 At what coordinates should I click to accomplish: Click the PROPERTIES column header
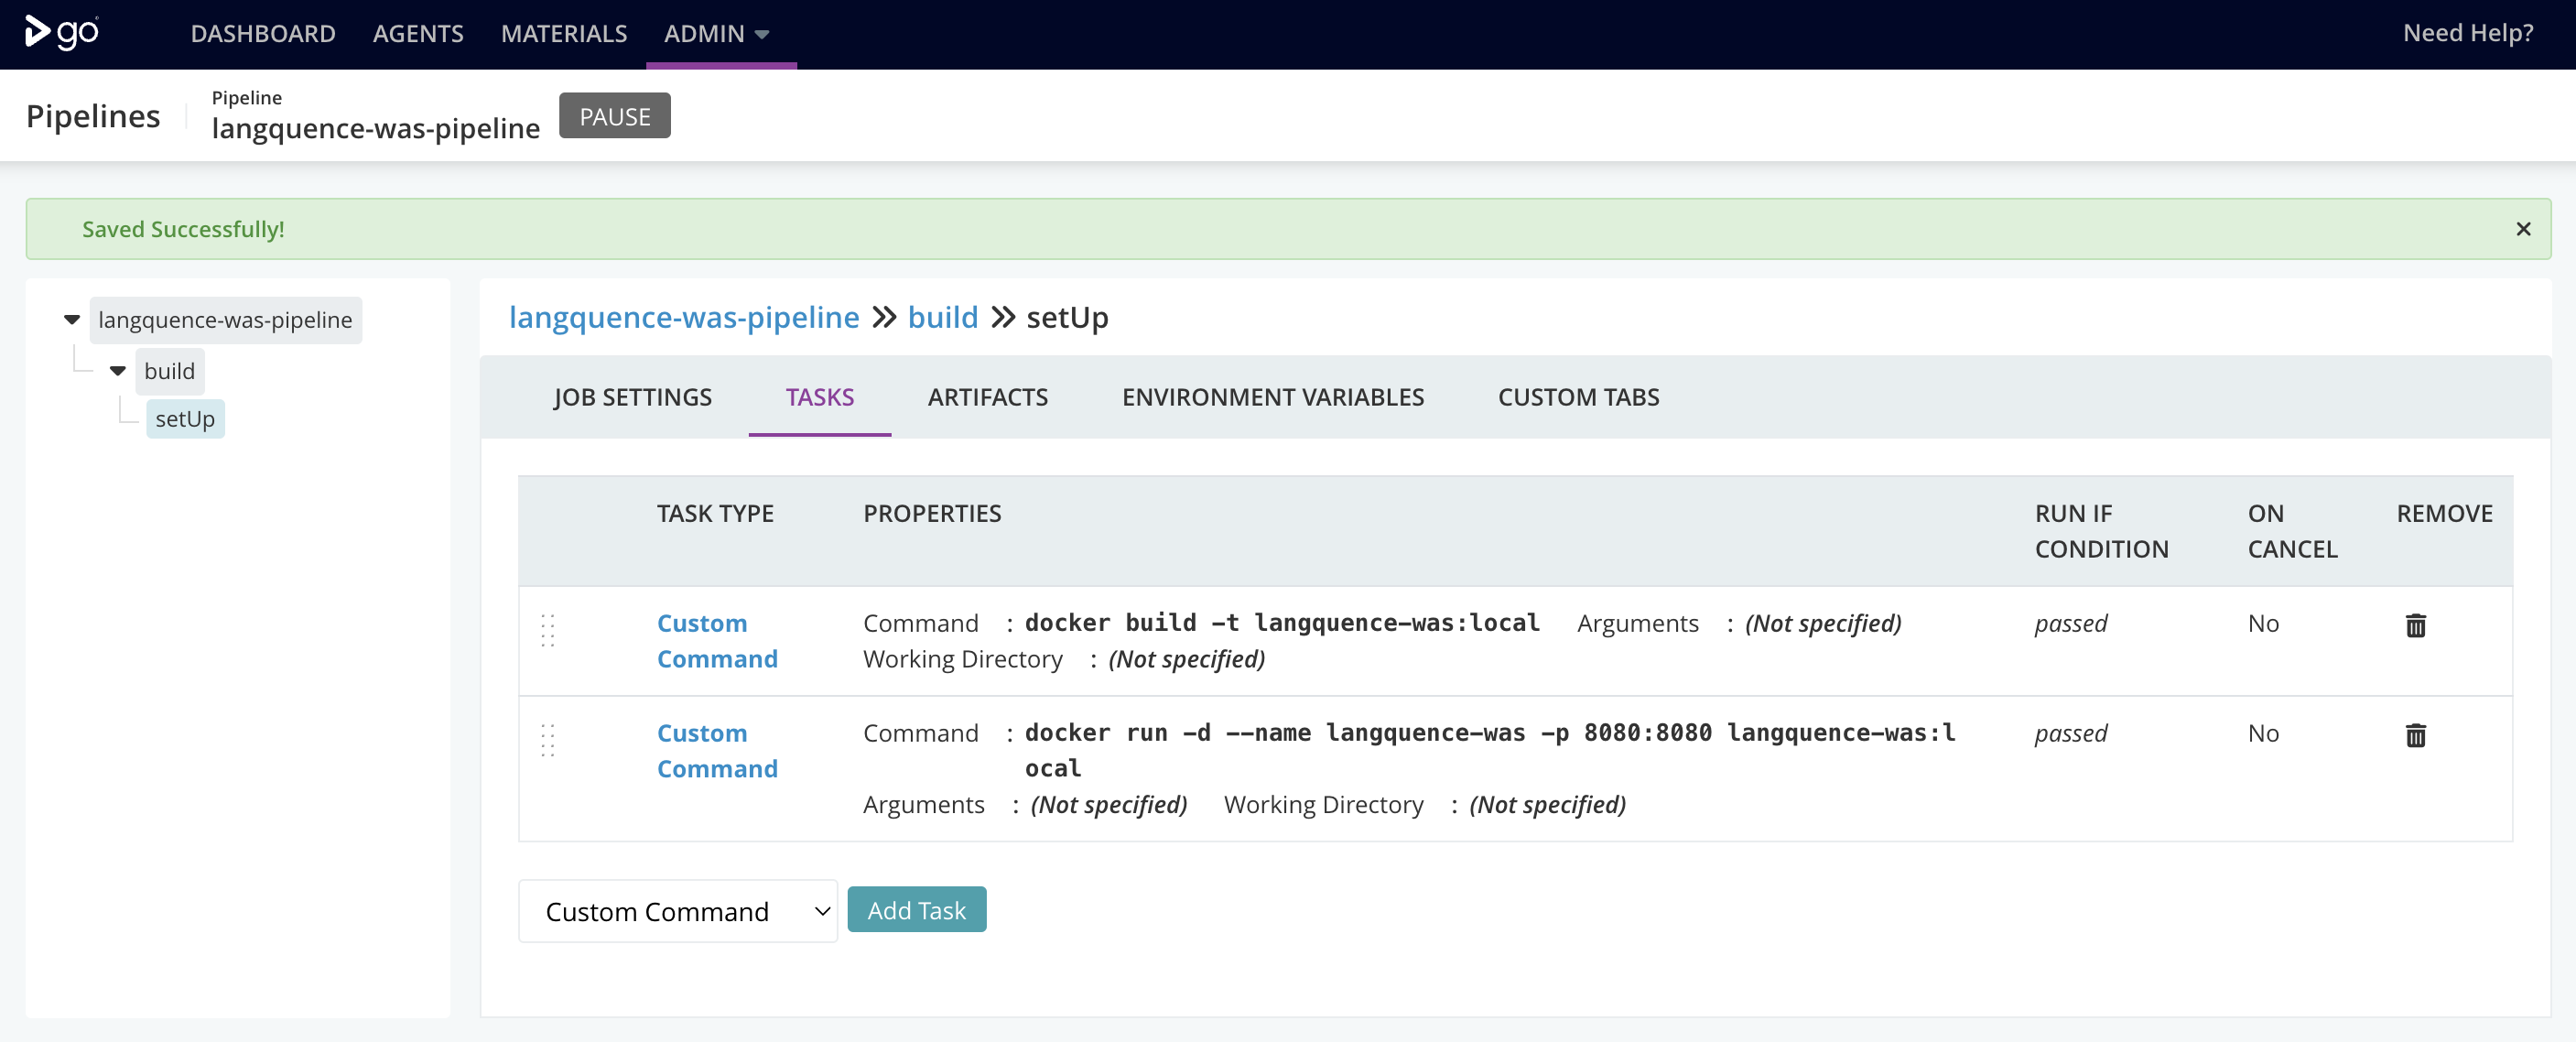click(932, 513)
